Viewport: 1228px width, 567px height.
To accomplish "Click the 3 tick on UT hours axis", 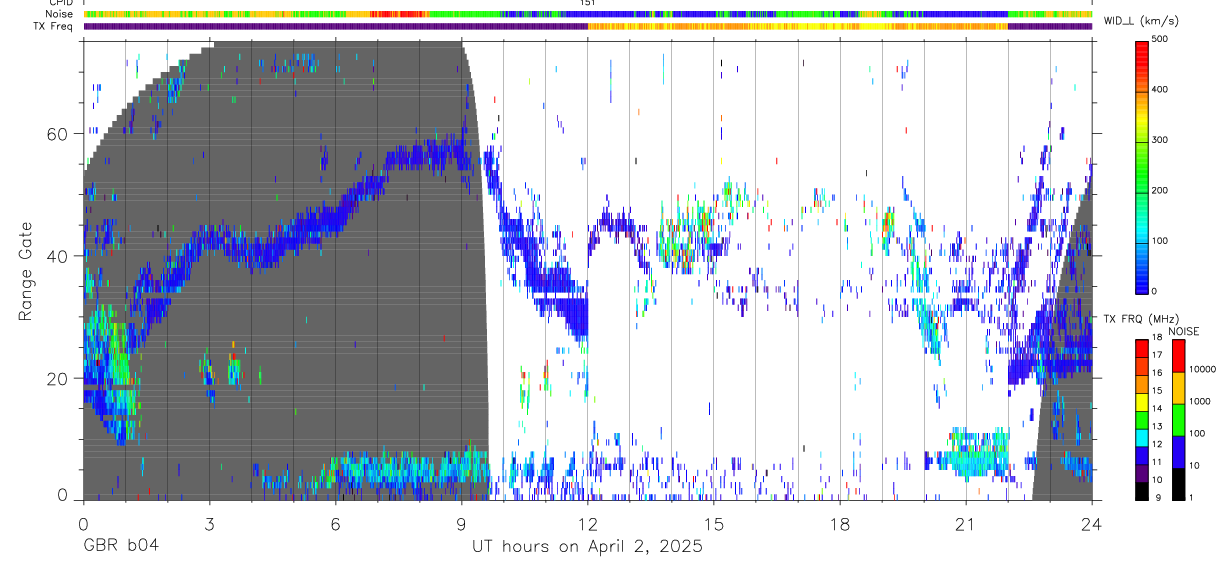I will pos(210,523).
